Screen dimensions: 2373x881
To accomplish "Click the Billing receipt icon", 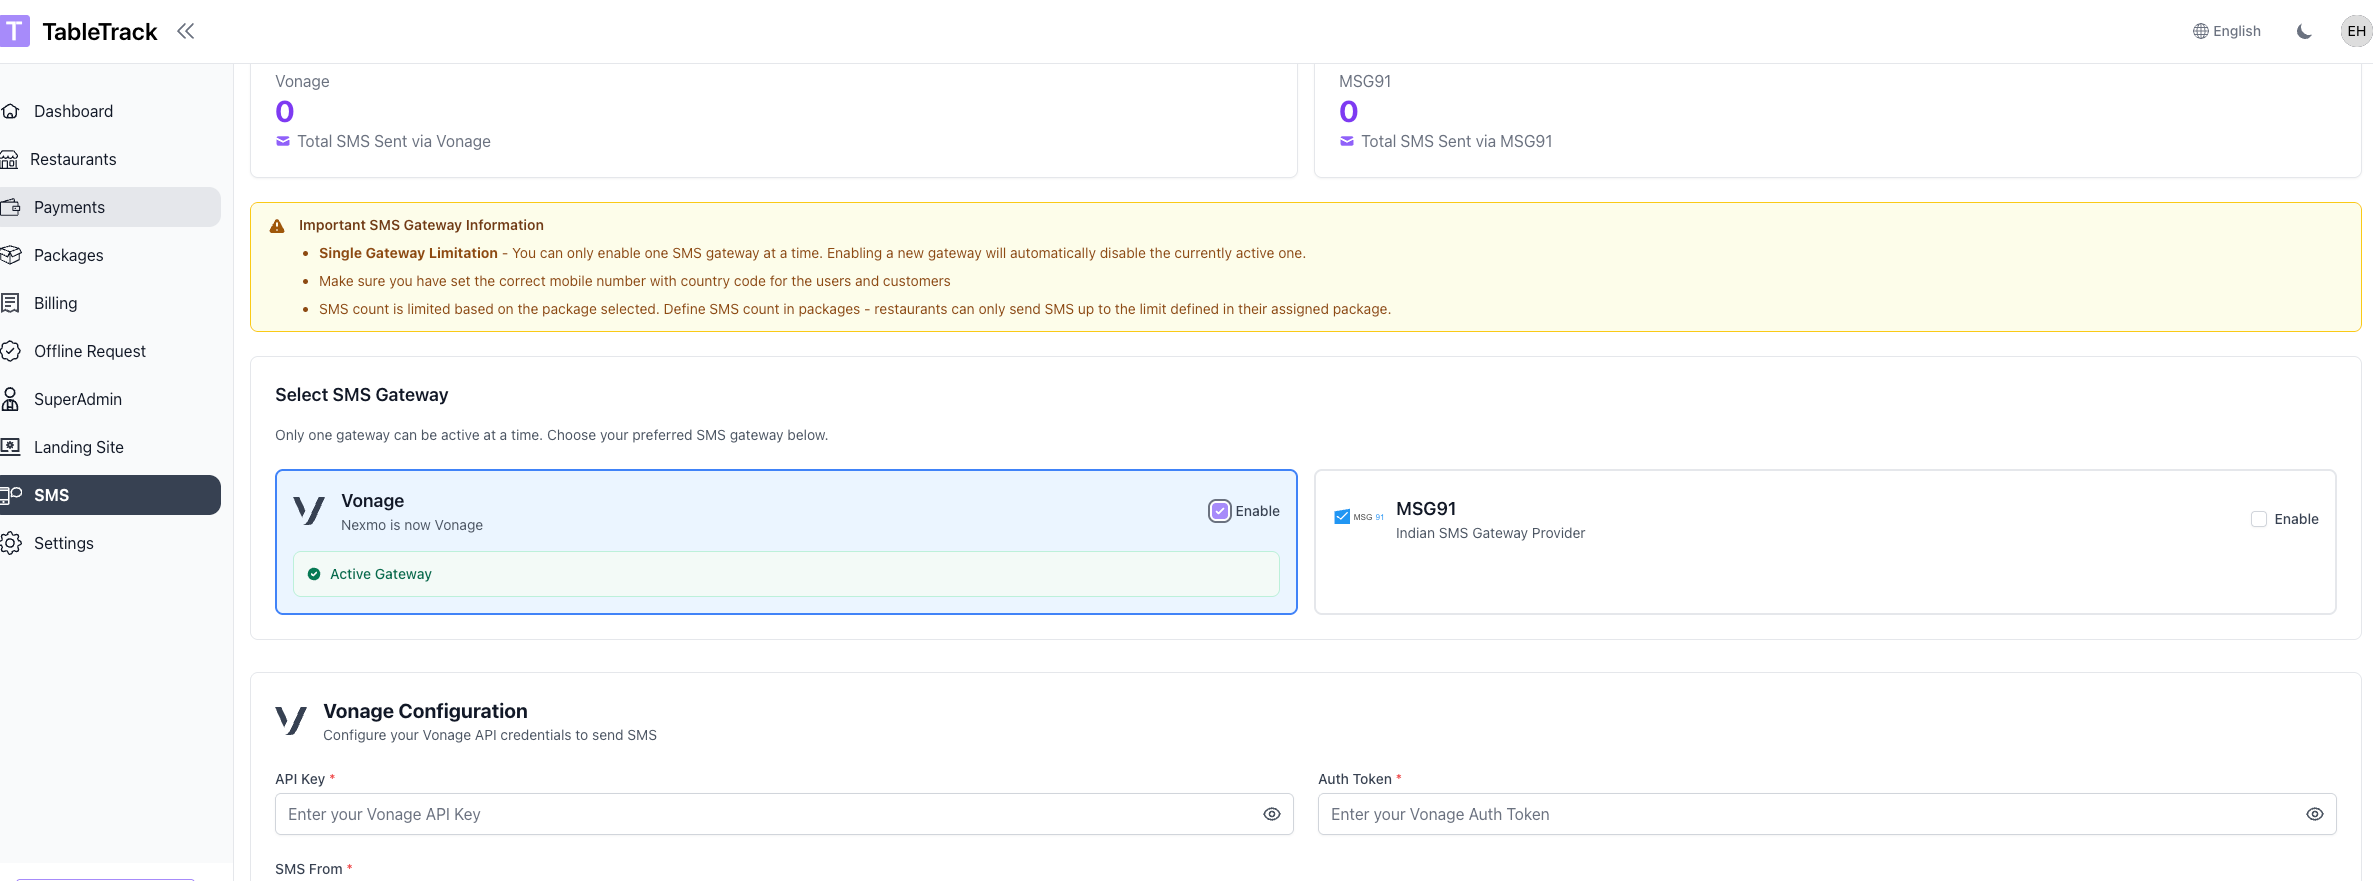I will pyautogui.click(x=11, y=303).
